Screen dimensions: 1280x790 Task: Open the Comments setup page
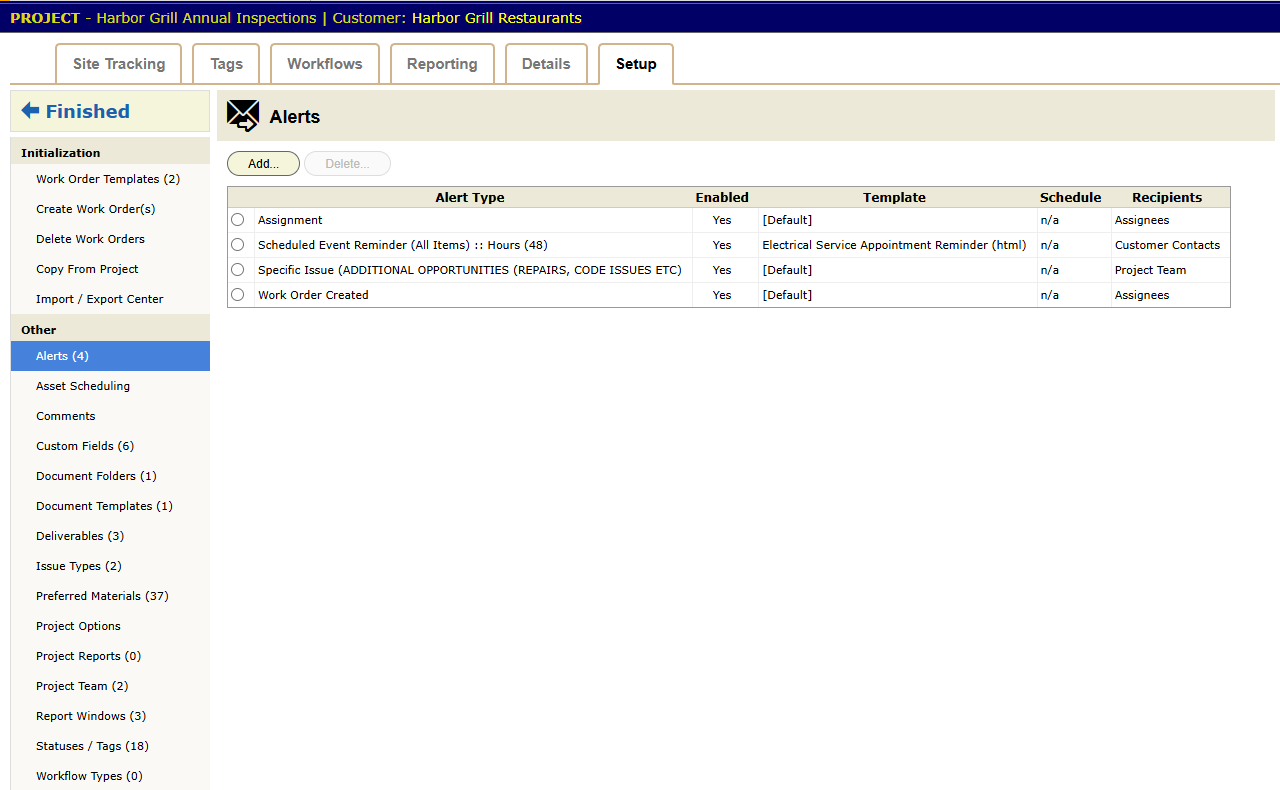pos(66,416)
